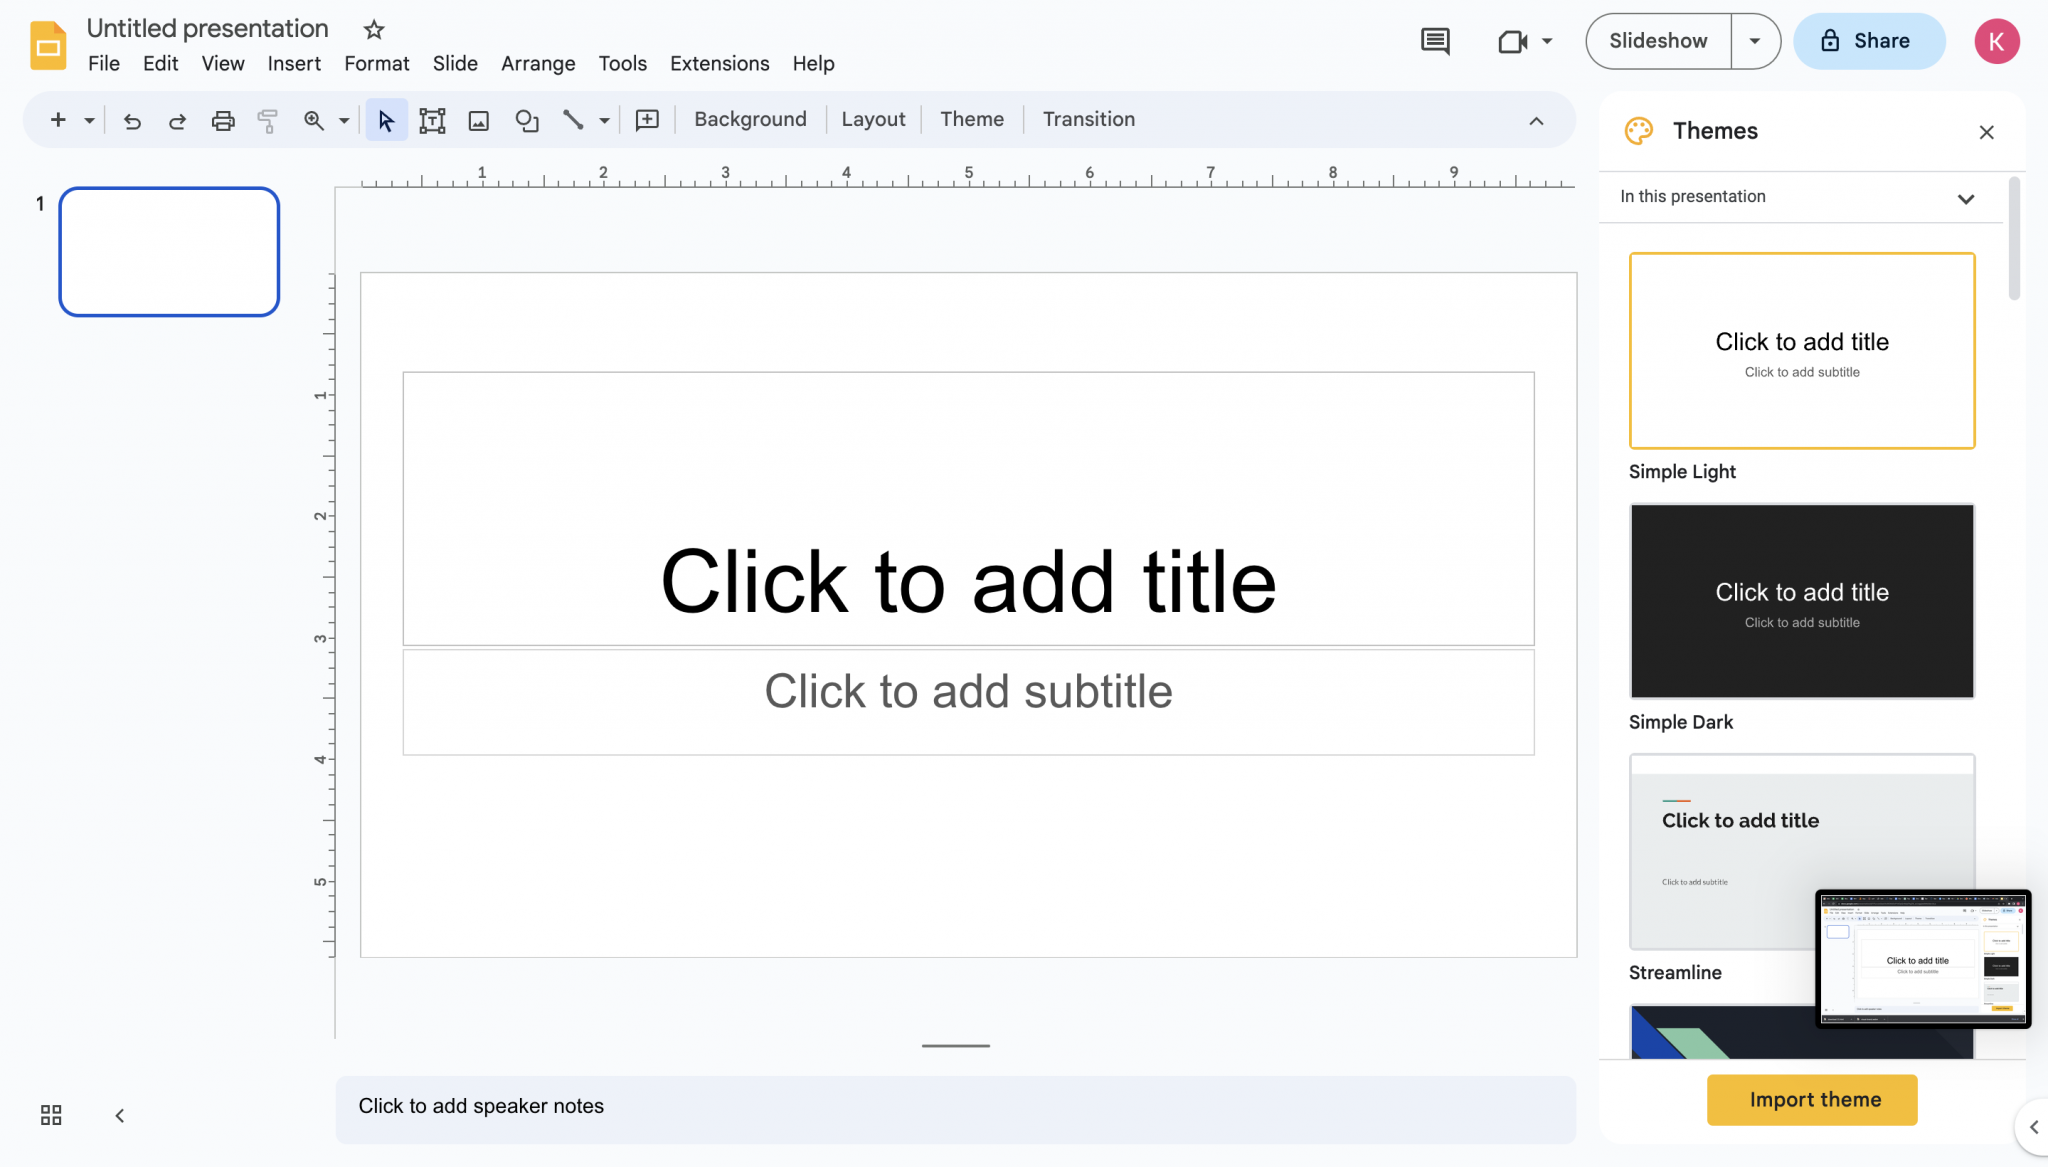The height and width of the screenshot is (1167, 2048).
Task: Select the Shape tool
Action: 527,119
